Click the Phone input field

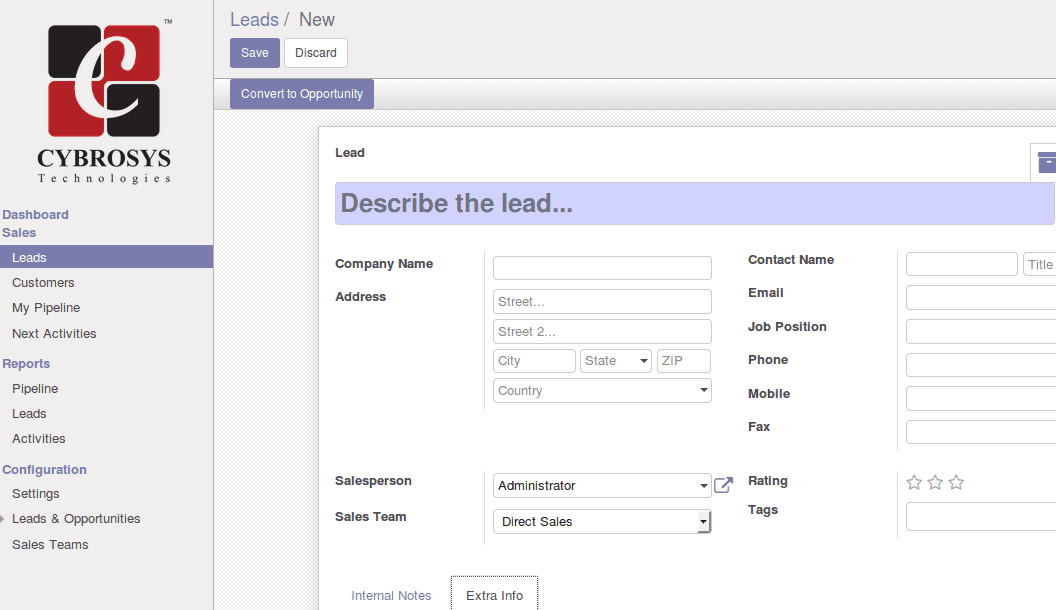(x=981, y=364)
